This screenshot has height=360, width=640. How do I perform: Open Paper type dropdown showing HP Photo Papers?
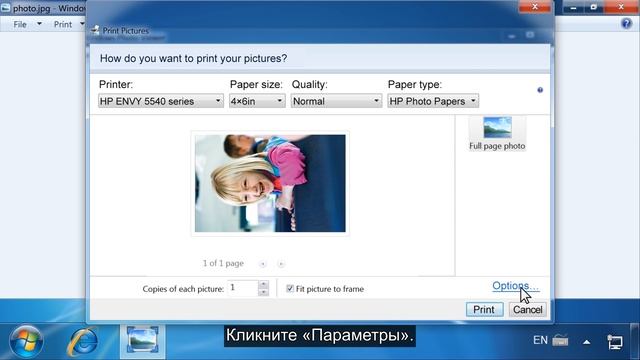(433, 101)
